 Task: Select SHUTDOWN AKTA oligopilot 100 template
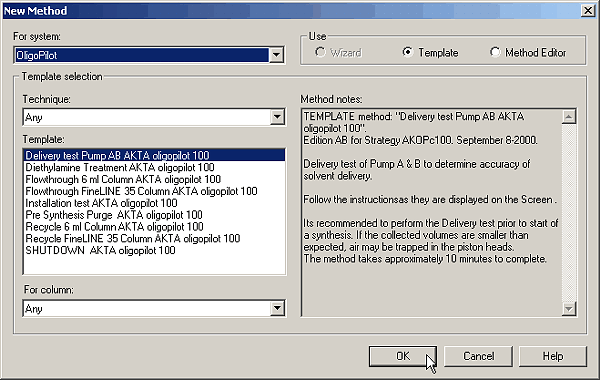click(x=154, y=250)
